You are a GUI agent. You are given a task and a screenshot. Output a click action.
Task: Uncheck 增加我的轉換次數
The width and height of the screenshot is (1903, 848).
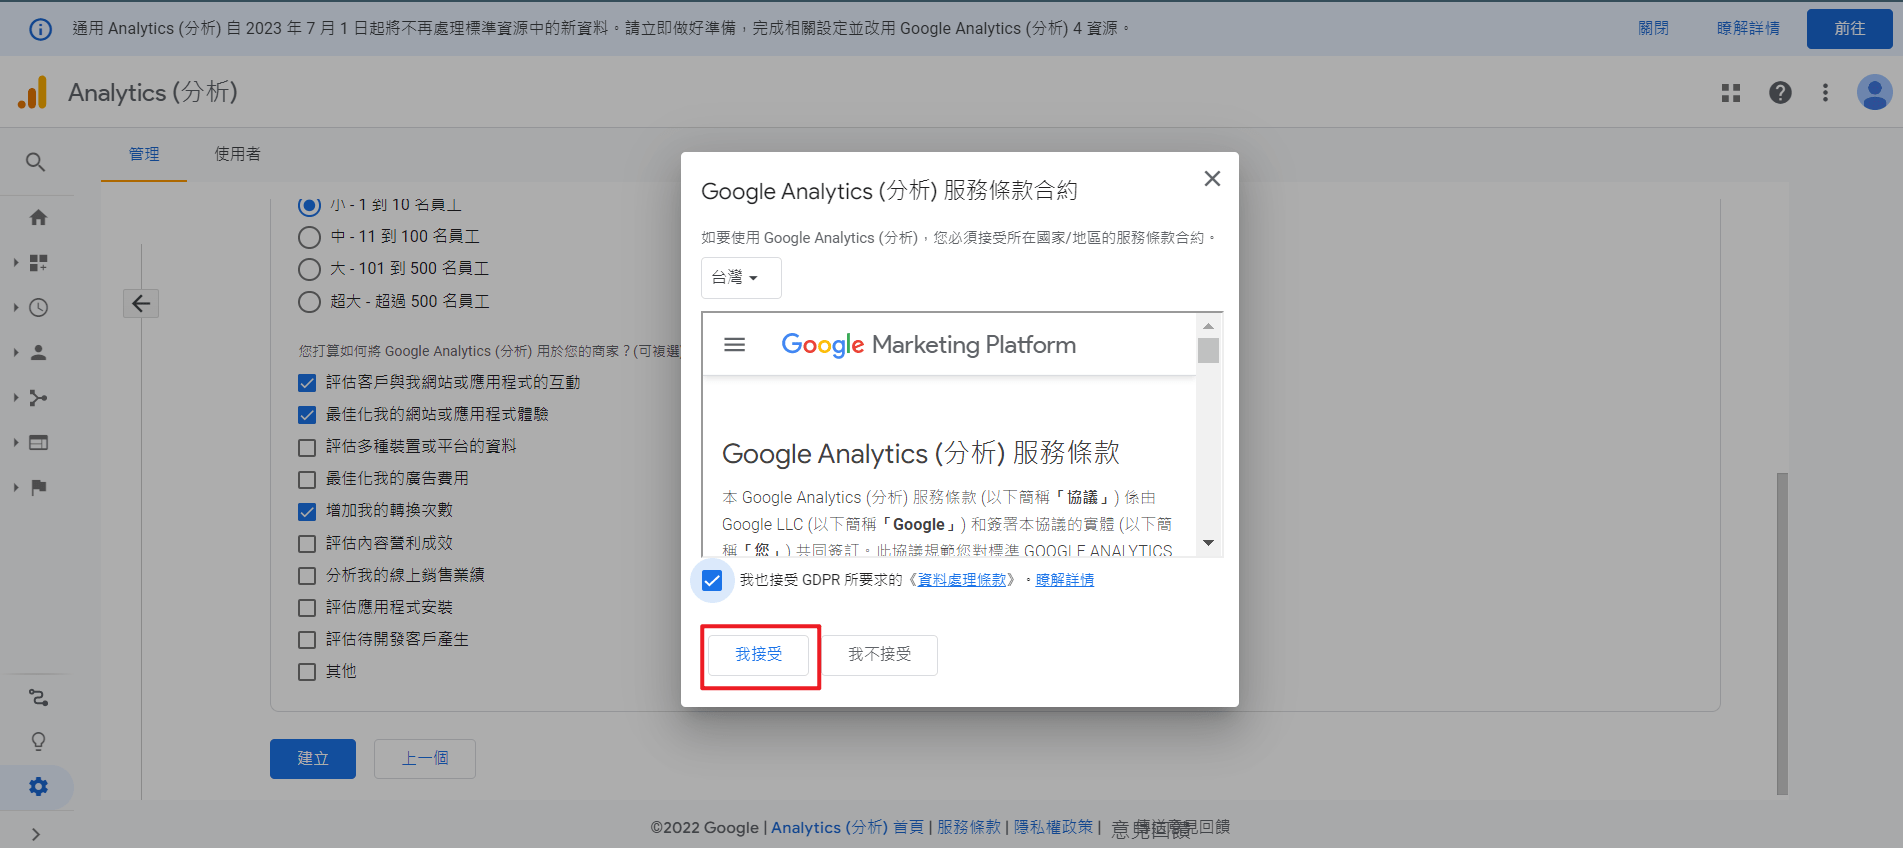pos(307,511)
